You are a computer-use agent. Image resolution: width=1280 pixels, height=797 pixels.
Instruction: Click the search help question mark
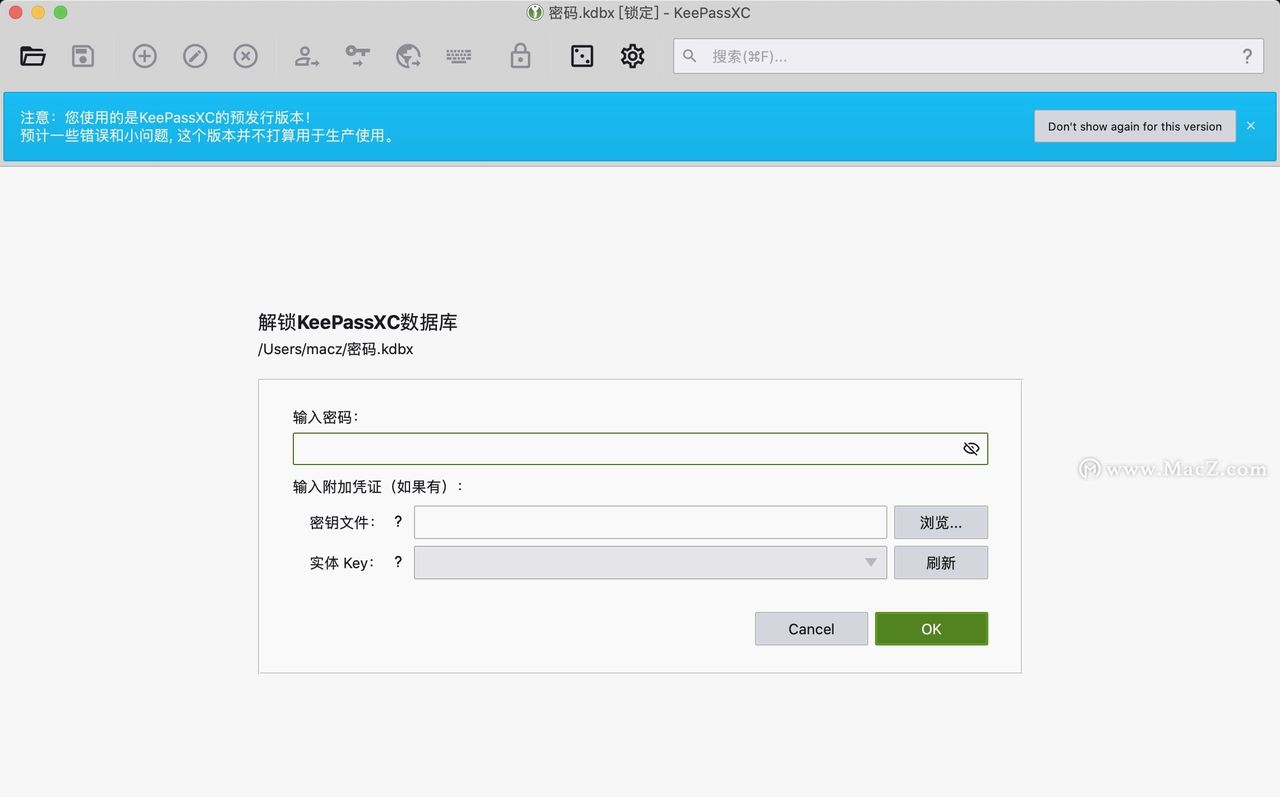[x=1247, y=56]
